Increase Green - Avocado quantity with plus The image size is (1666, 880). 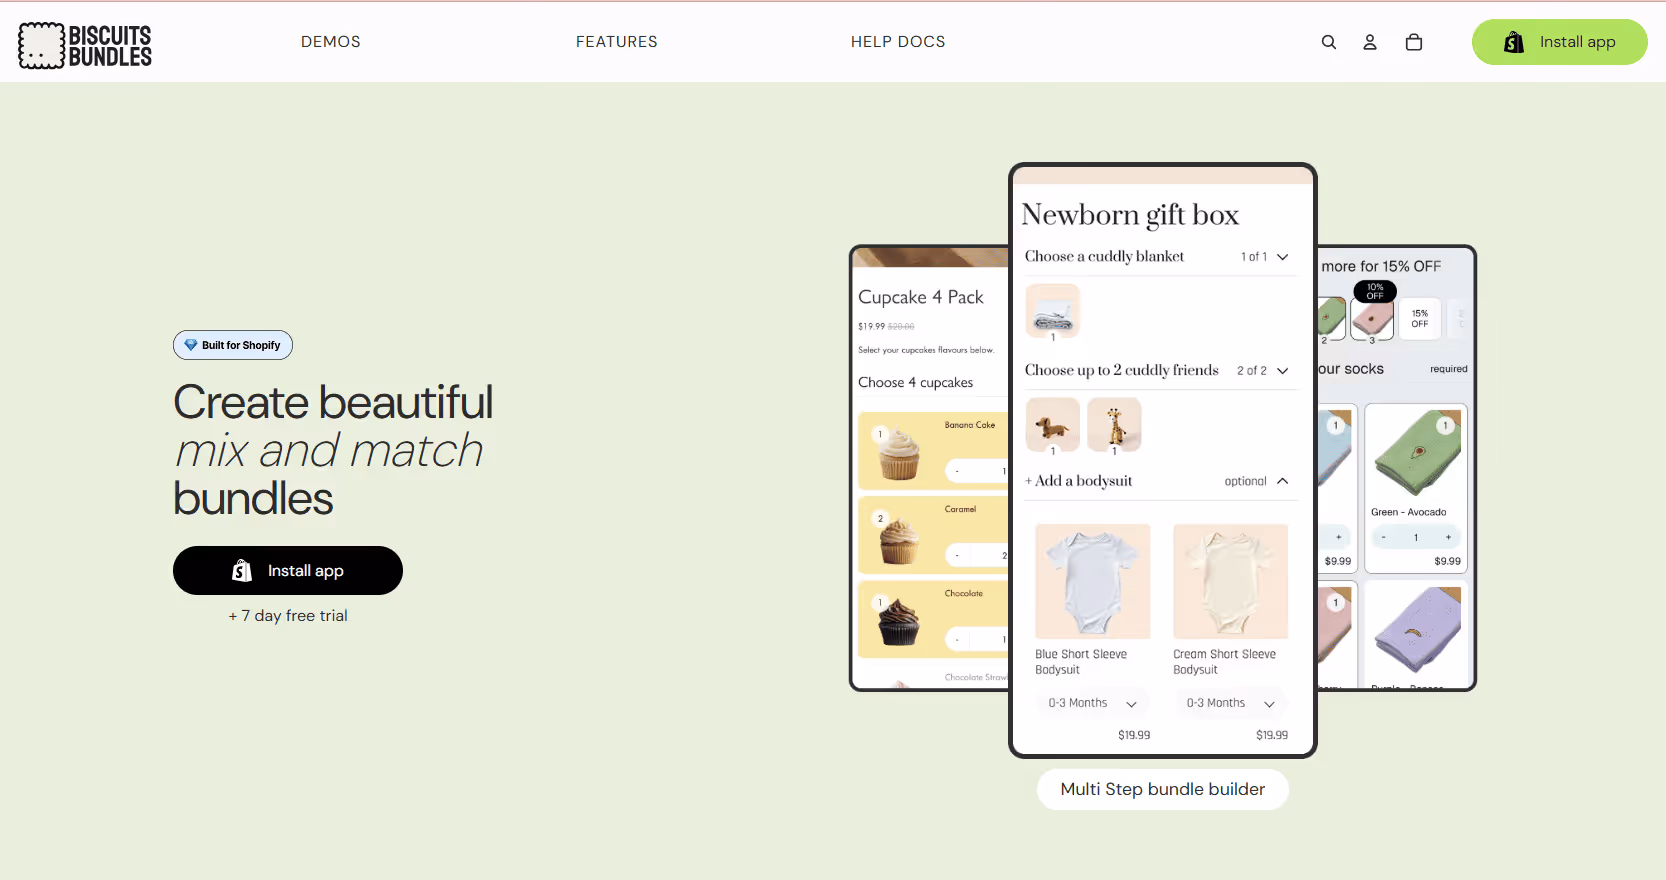1448,537
